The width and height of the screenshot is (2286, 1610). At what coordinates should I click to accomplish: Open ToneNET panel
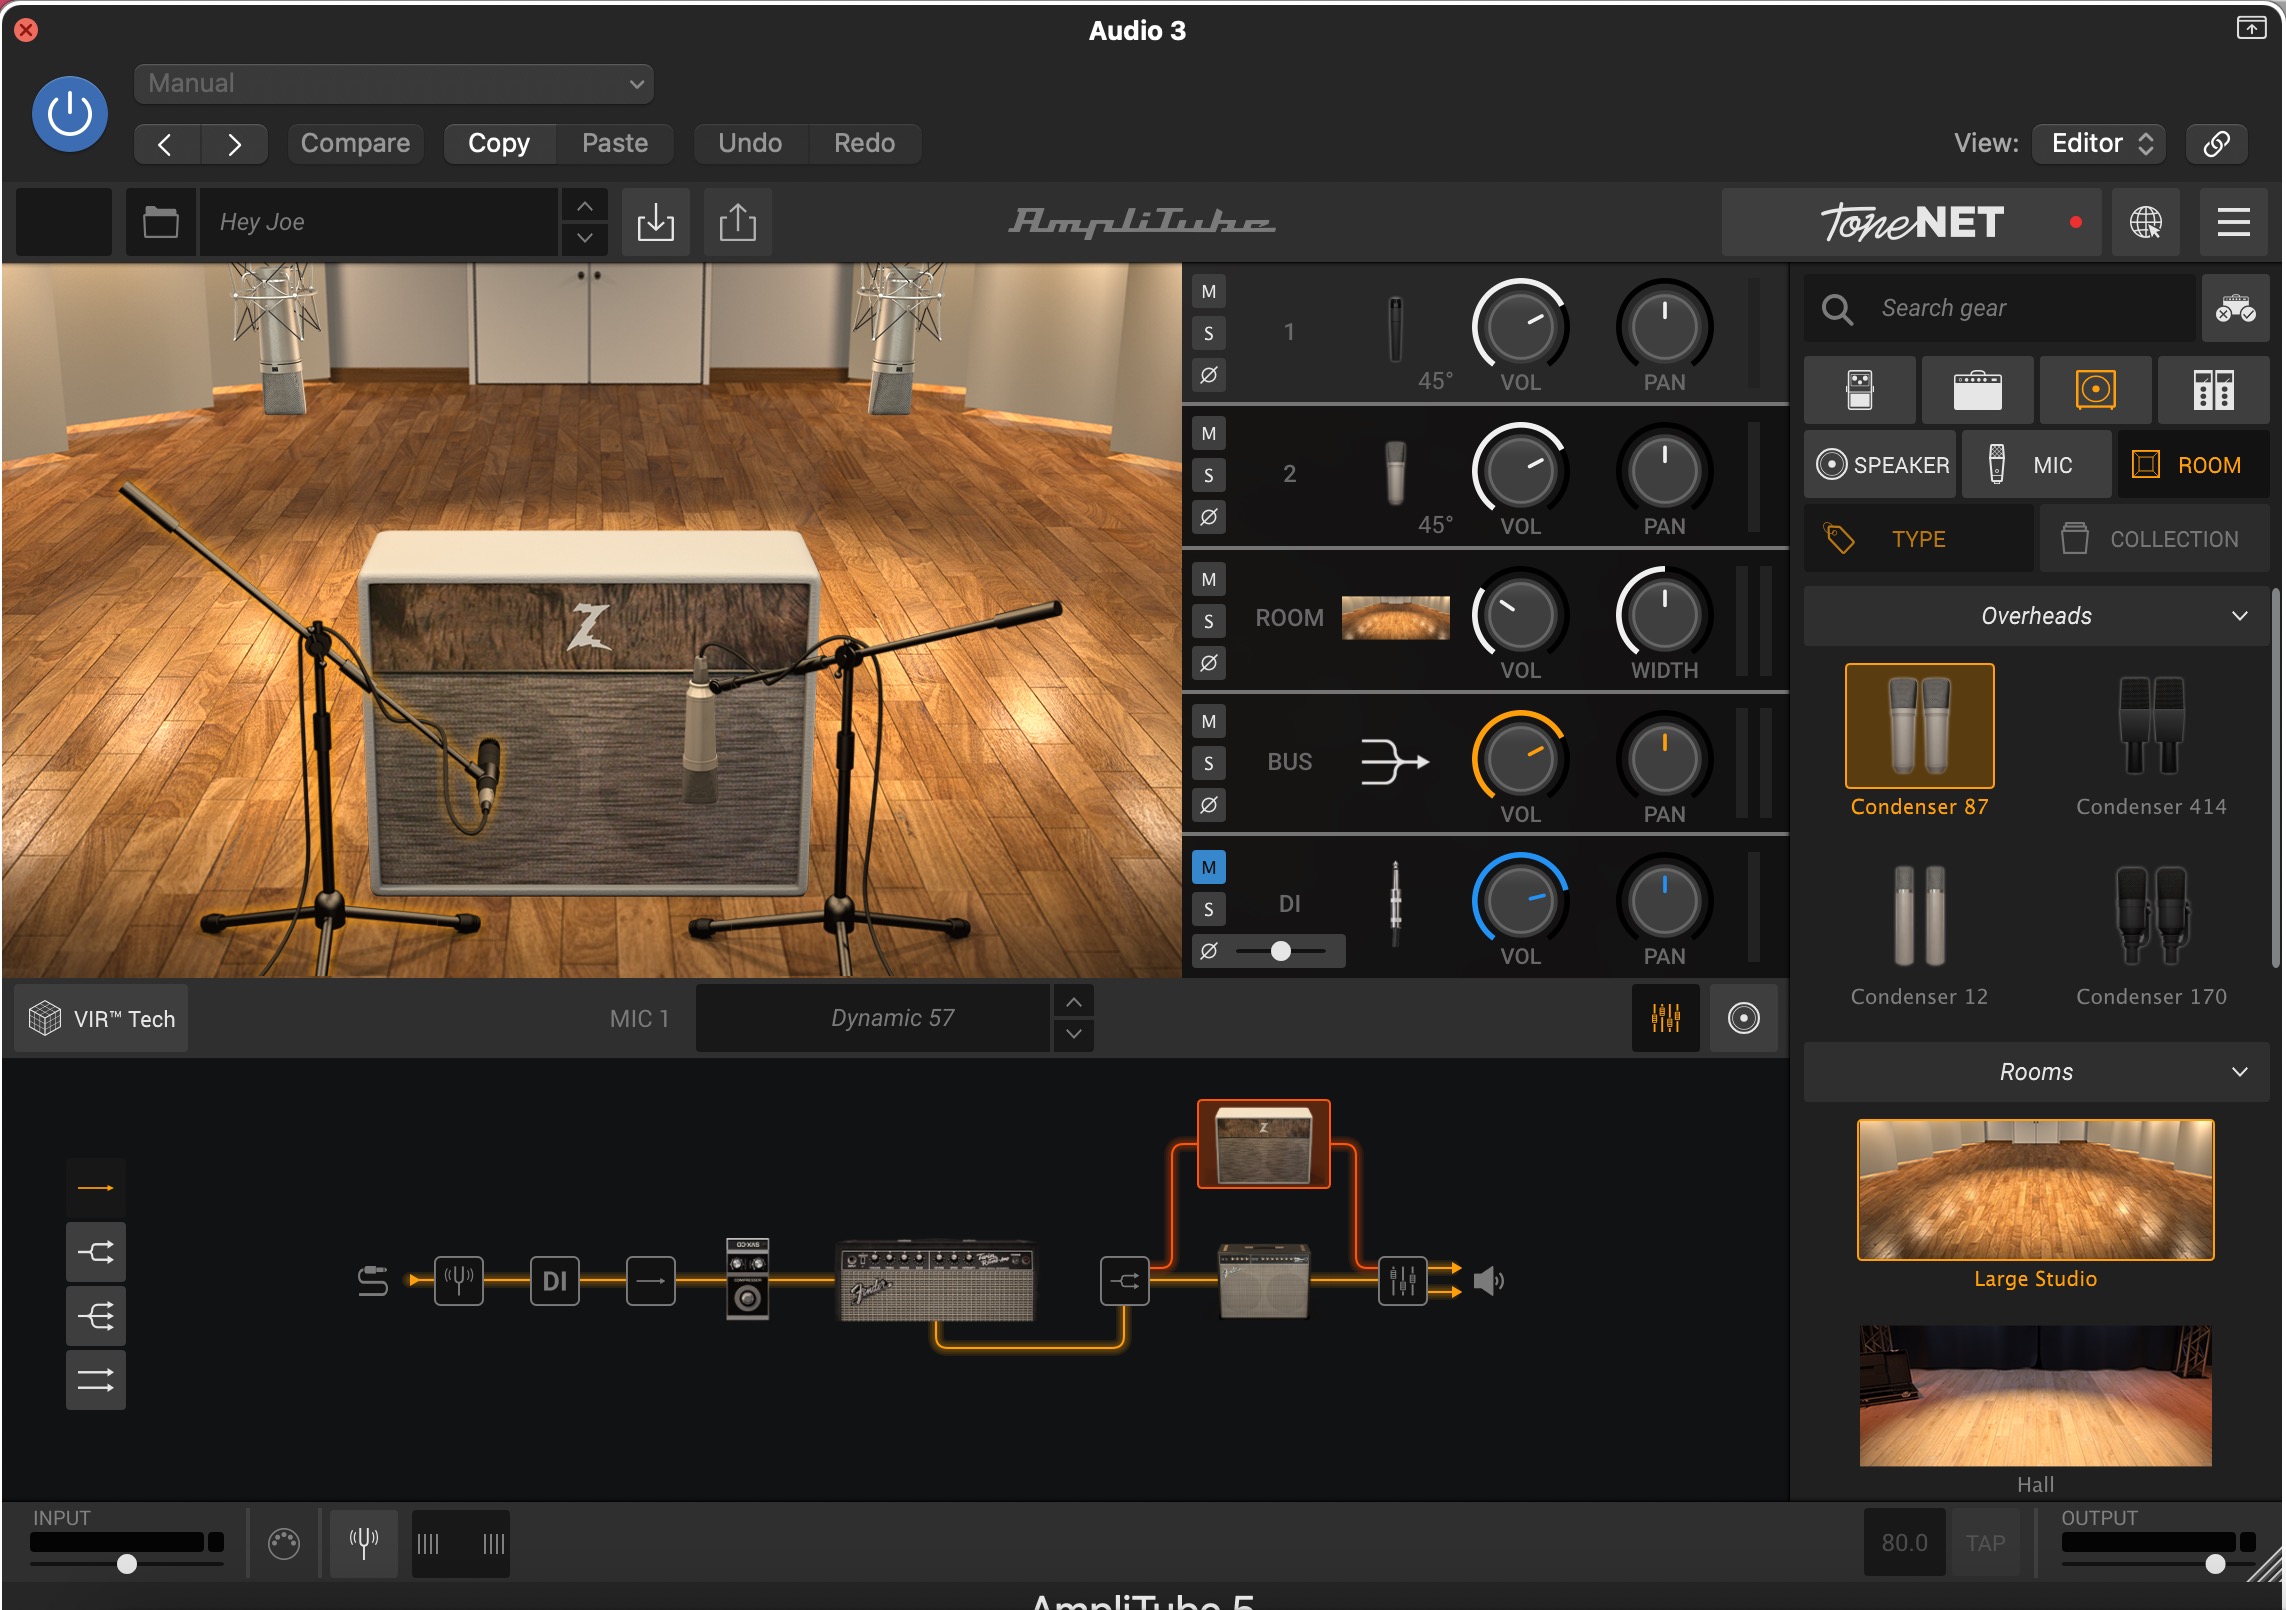point(1911,222)
